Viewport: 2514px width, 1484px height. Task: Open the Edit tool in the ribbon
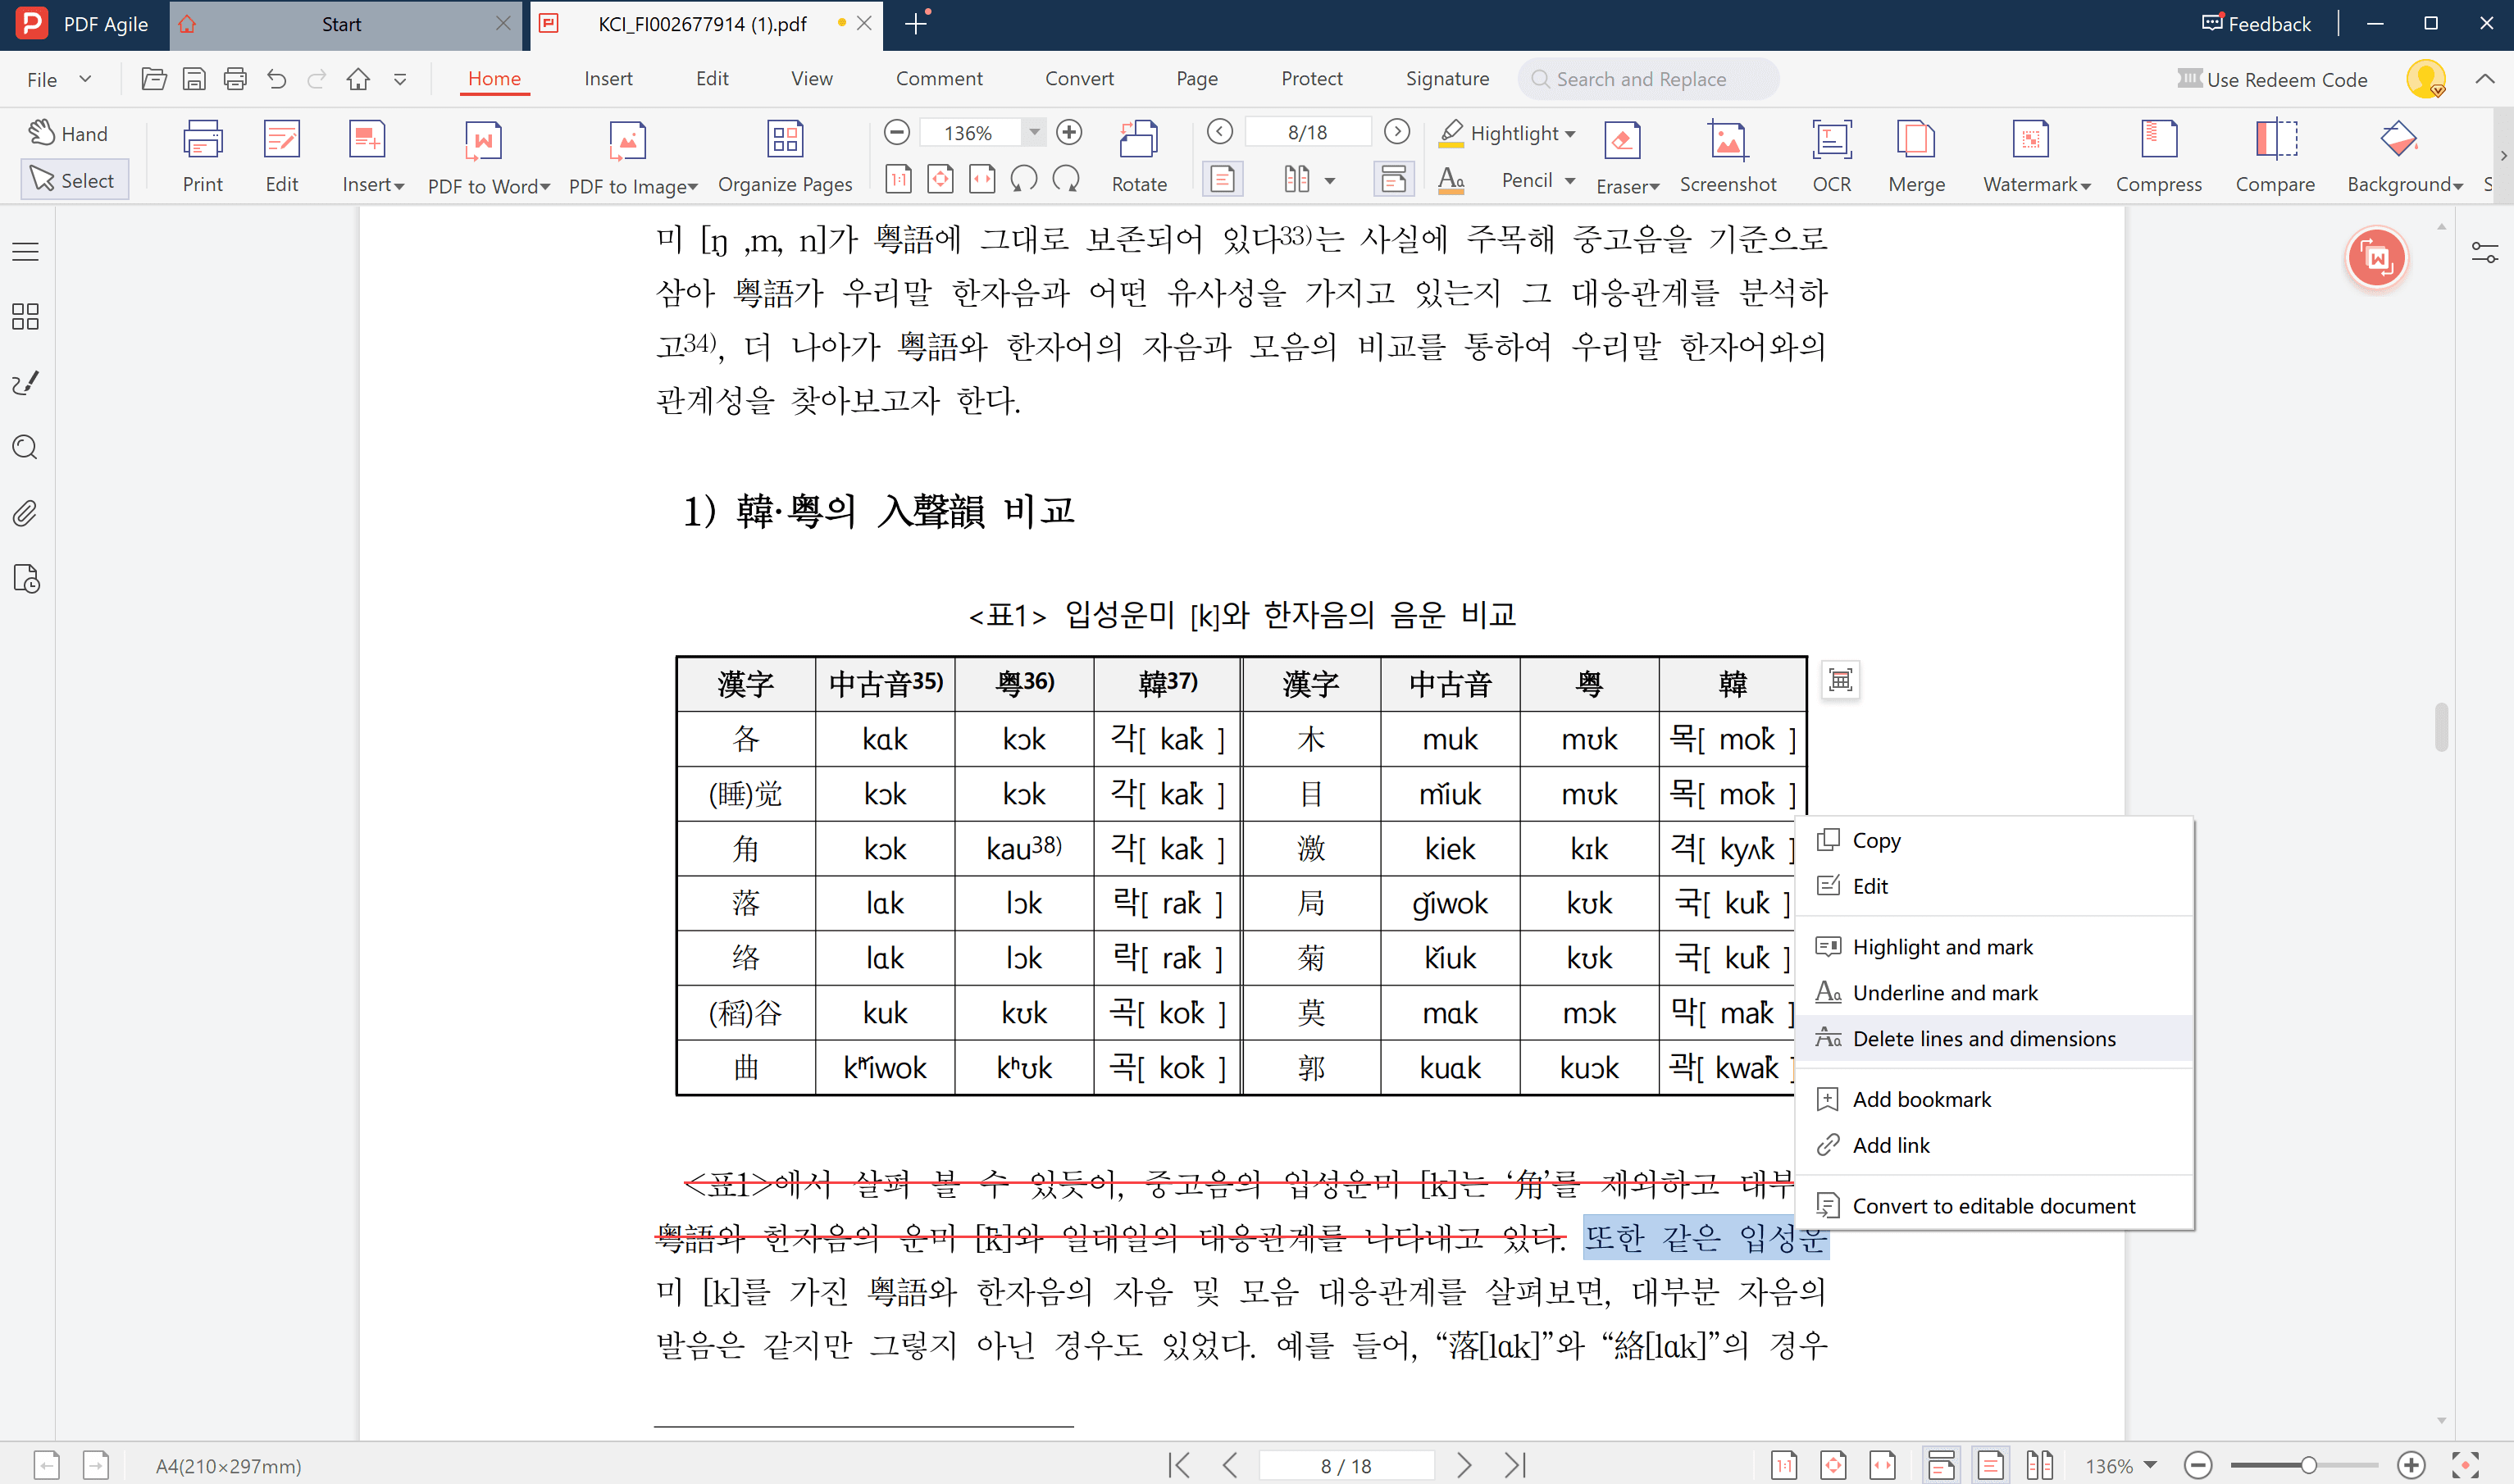[x=282, y=157]
